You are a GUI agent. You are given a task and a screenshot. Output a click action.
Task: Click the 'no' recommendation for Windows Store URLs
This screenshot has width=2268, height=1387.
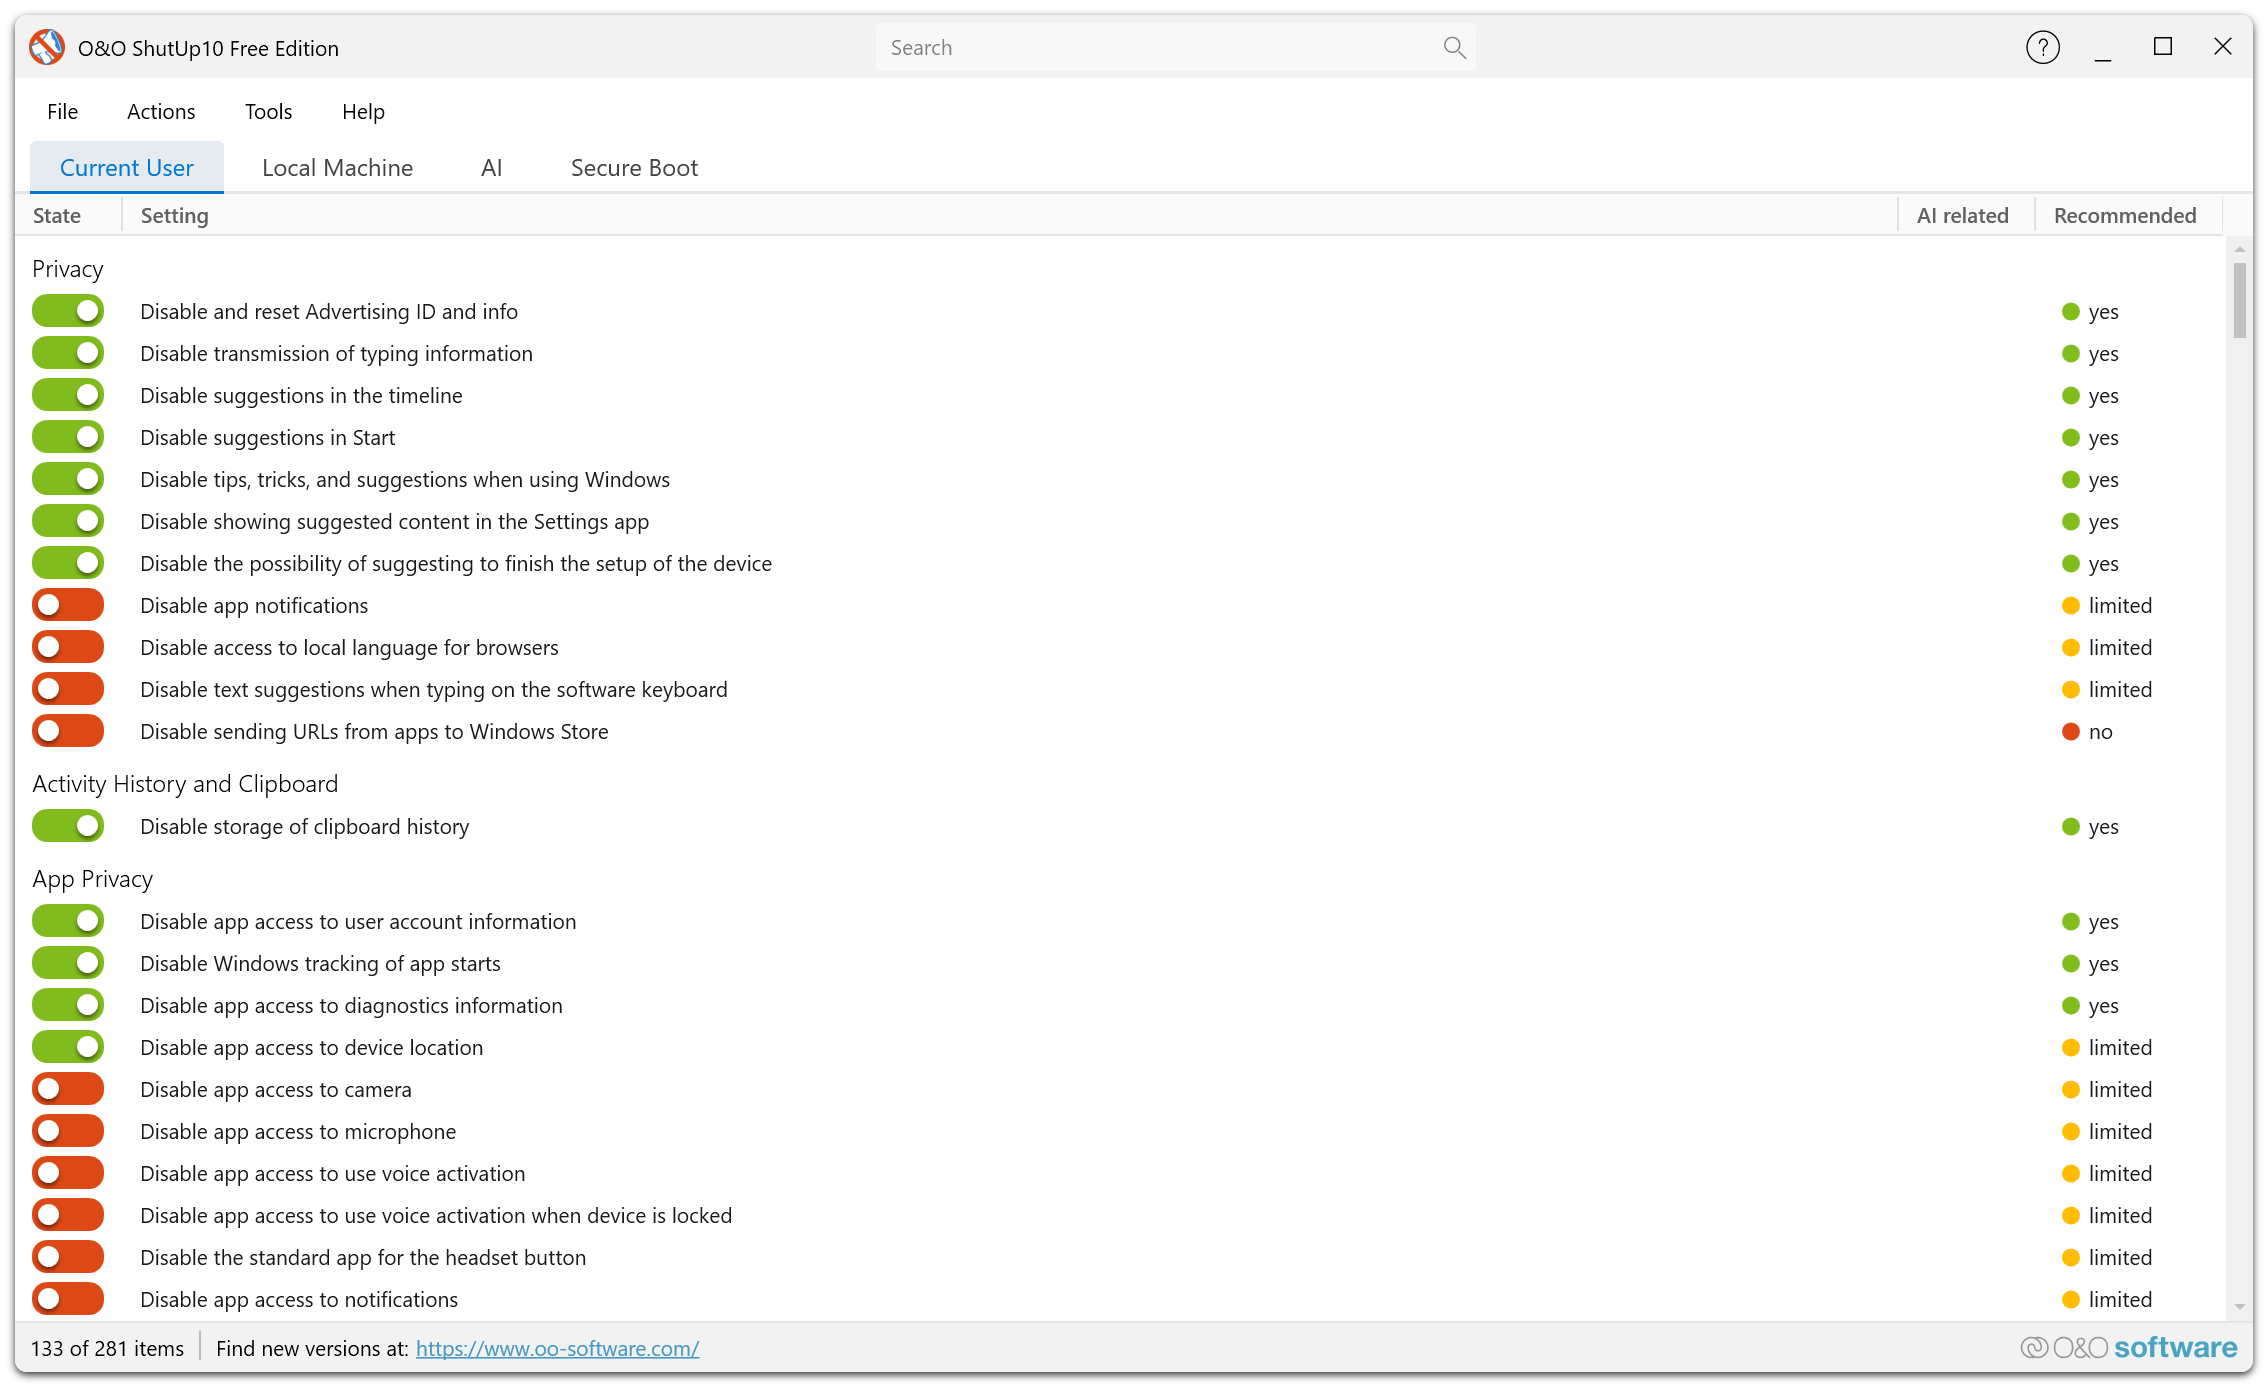[x=2087, y=731]
